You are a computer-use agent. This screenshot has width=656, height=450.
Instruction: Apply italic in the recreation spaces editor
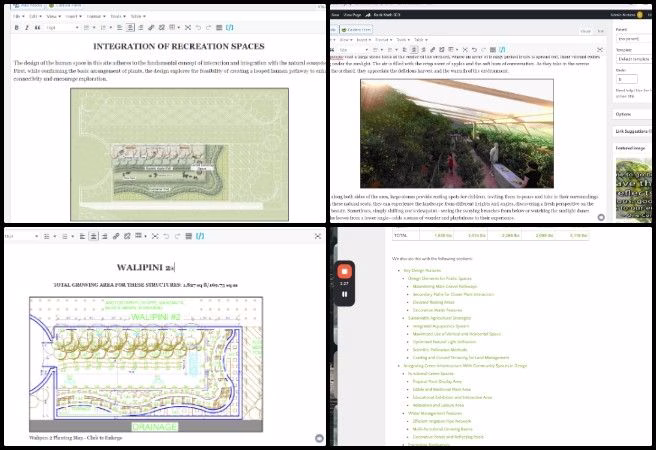click(x=27, y=28)
